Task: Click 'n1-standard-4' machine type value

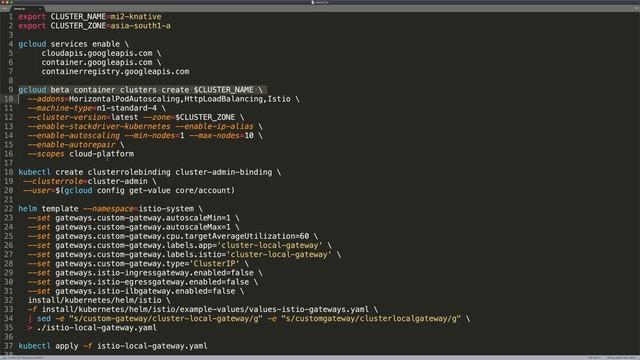Action: click(x=127, y=108)
